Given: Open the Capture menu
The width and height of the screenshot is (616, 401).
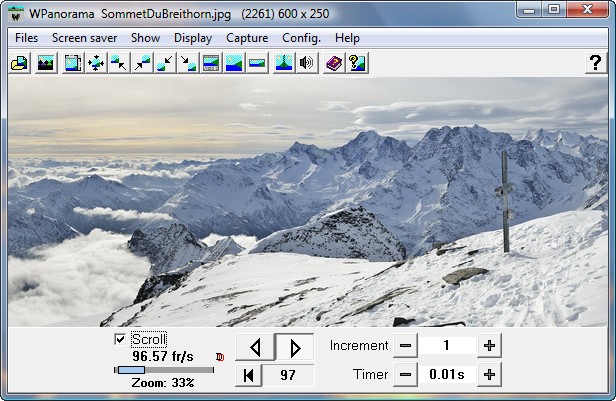Looking at the screenshot, I should click(x=247, y=38).
